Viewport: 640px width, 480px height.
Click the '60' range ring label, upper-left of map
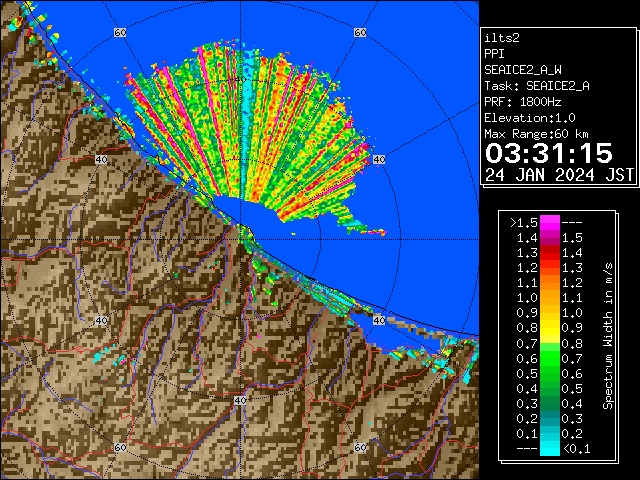(120, 33)
